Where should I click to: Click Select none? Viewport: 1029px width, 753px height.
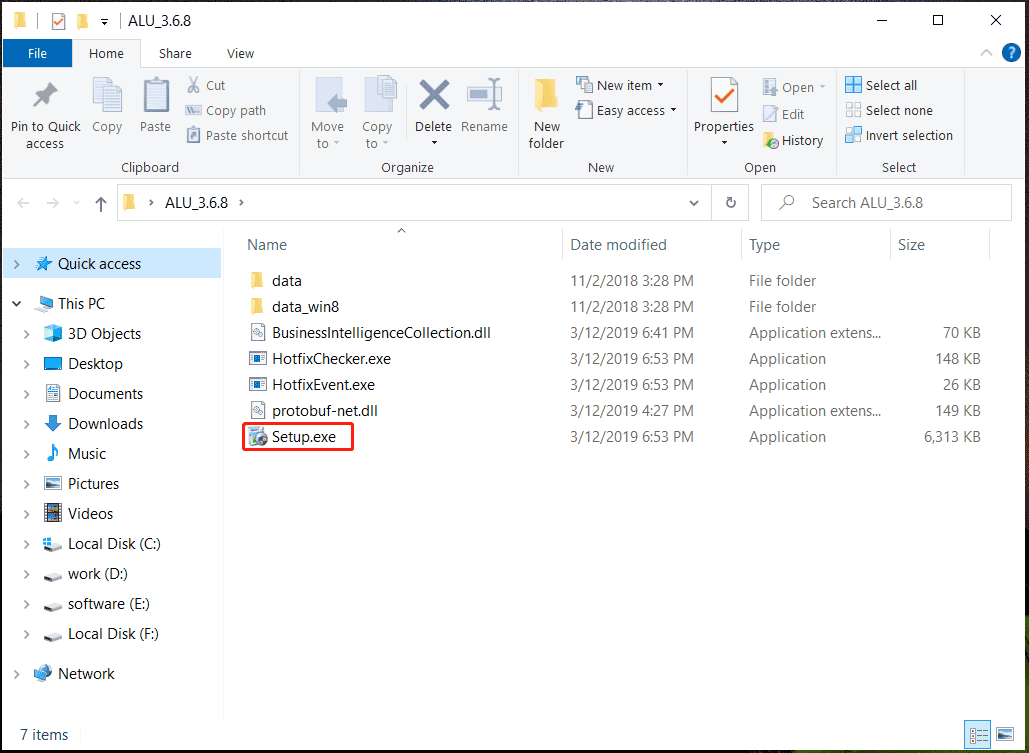pyautogui.click(x=889, y=110)
